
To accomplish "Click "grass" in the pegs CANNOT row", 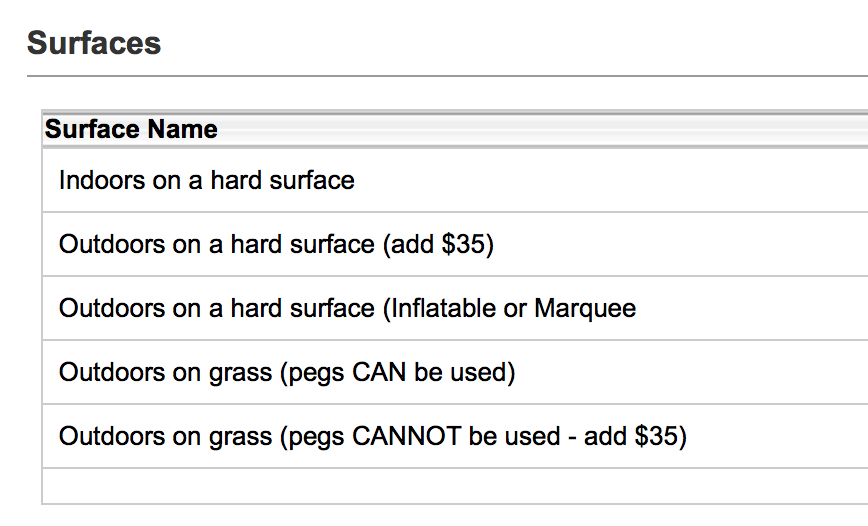I will point(241,437).
